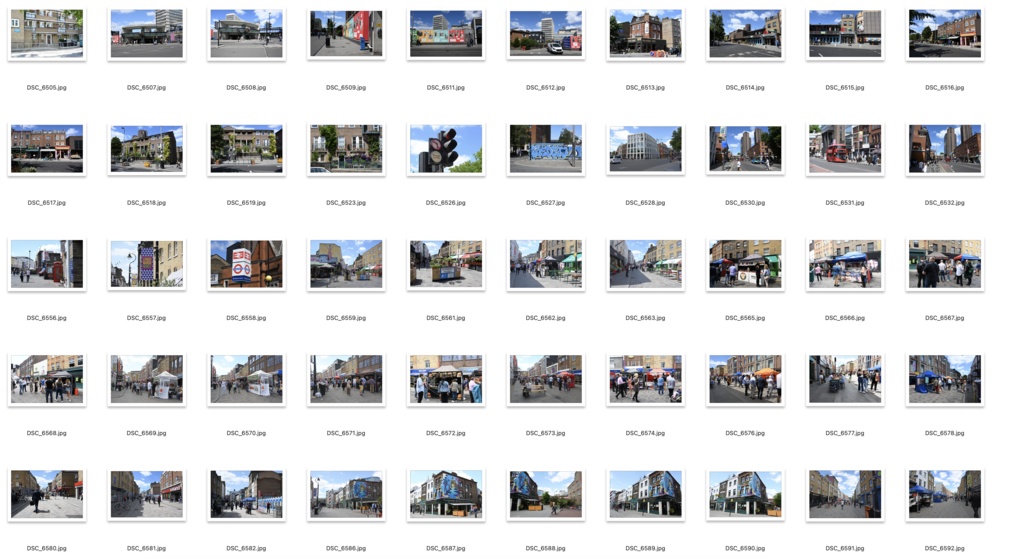
Task: Choose the red bus photo DSC_6531.jpg
Action: 845,149
